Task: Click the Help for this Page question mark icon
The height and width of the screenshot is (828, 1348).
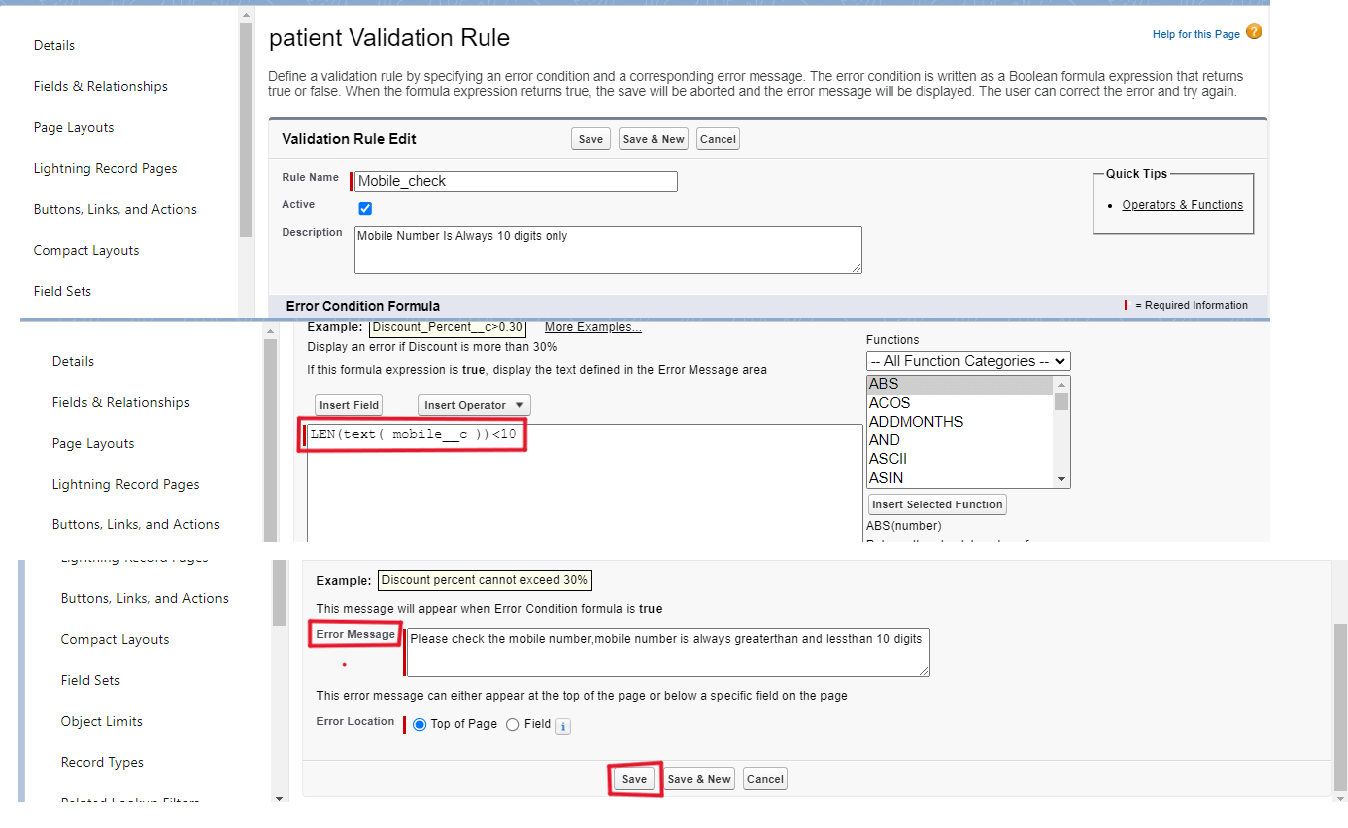Action: click(1253, 33)
